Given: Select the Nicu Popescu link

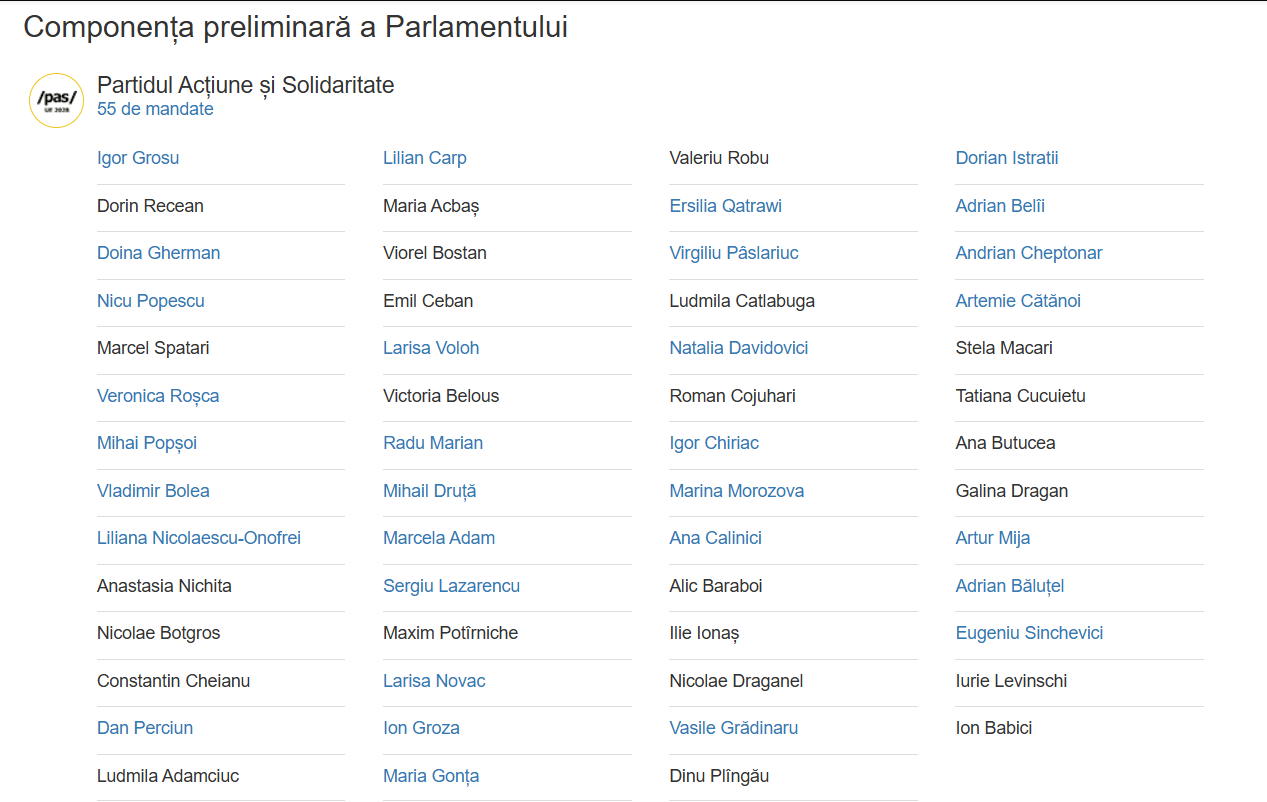Looking at the screenshot, I should 151,301.
